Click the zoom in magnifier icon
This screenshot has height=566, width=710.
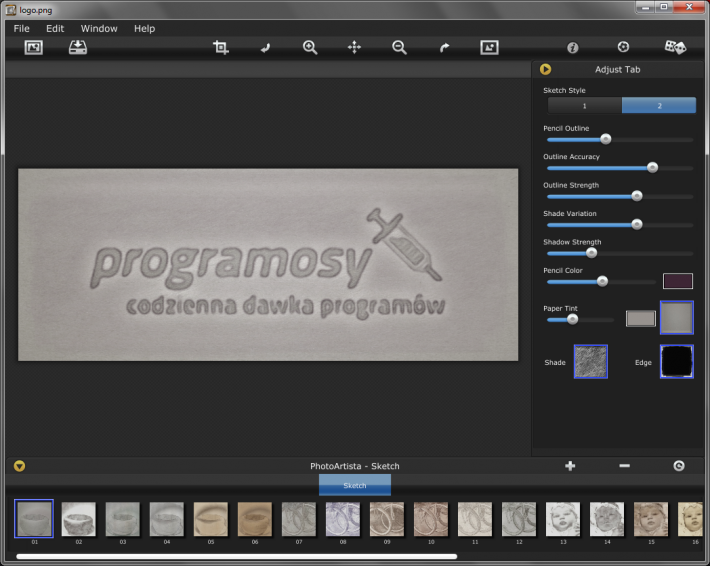click(310, 47)
